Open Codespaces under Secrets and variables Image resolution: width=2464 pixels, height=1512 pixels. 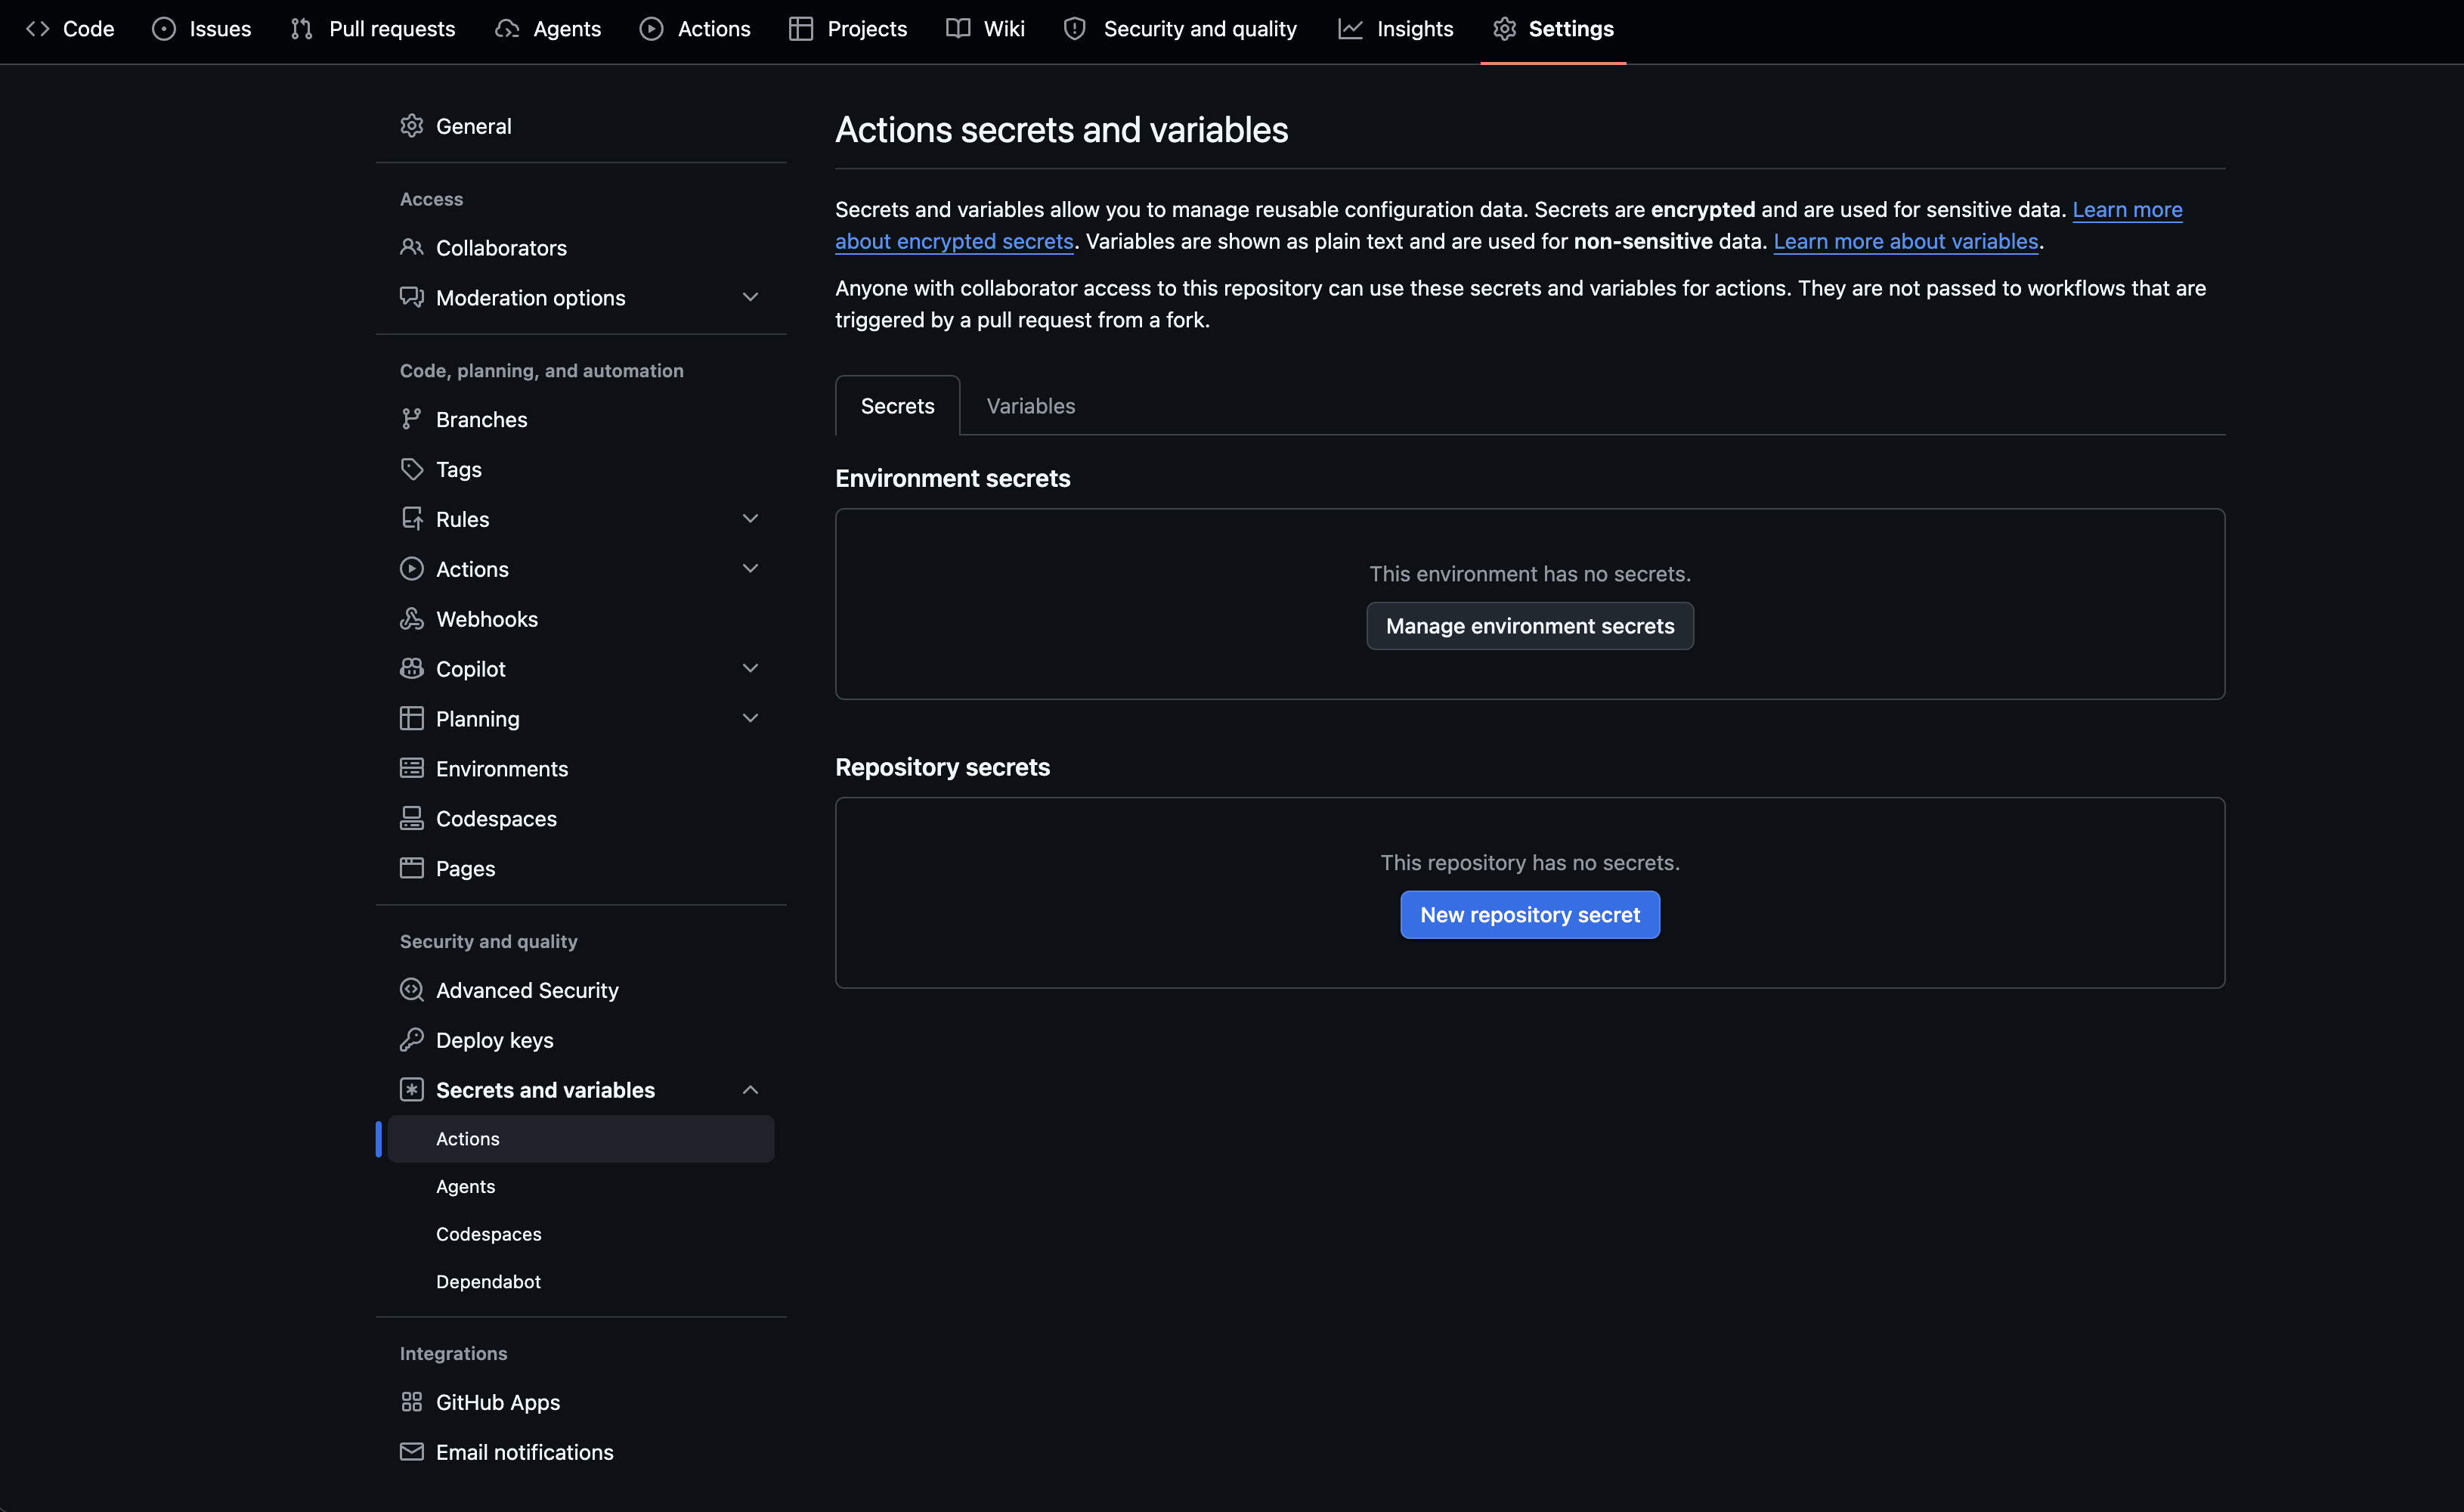[581, 1234]
